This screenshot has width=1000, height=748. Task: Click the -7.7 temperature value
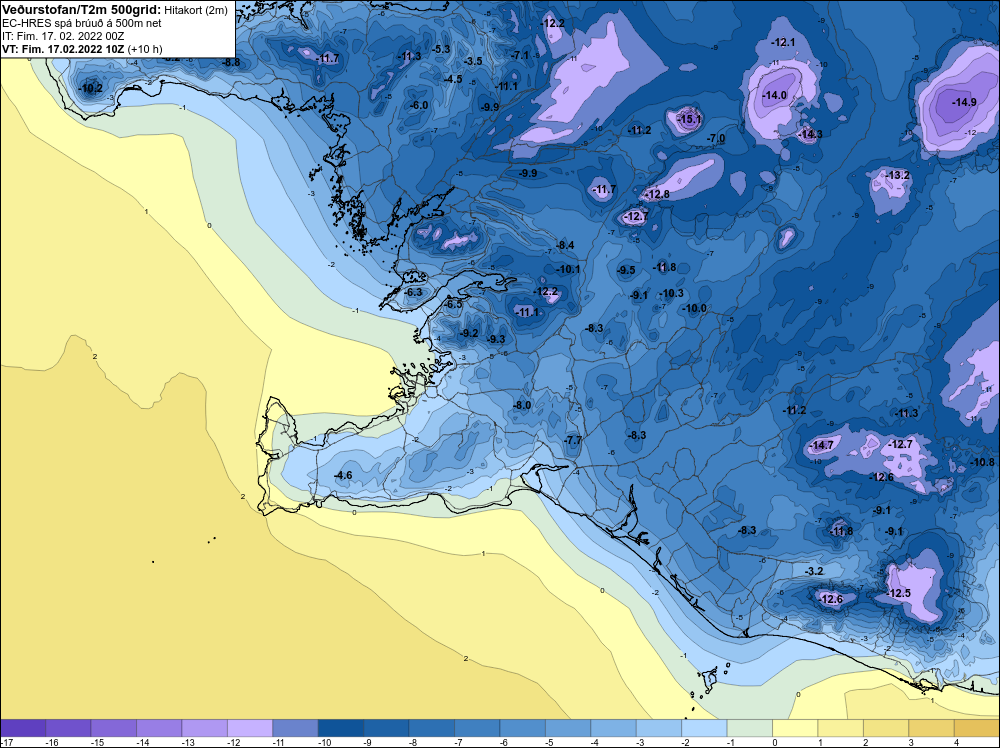tap(573, 440)
